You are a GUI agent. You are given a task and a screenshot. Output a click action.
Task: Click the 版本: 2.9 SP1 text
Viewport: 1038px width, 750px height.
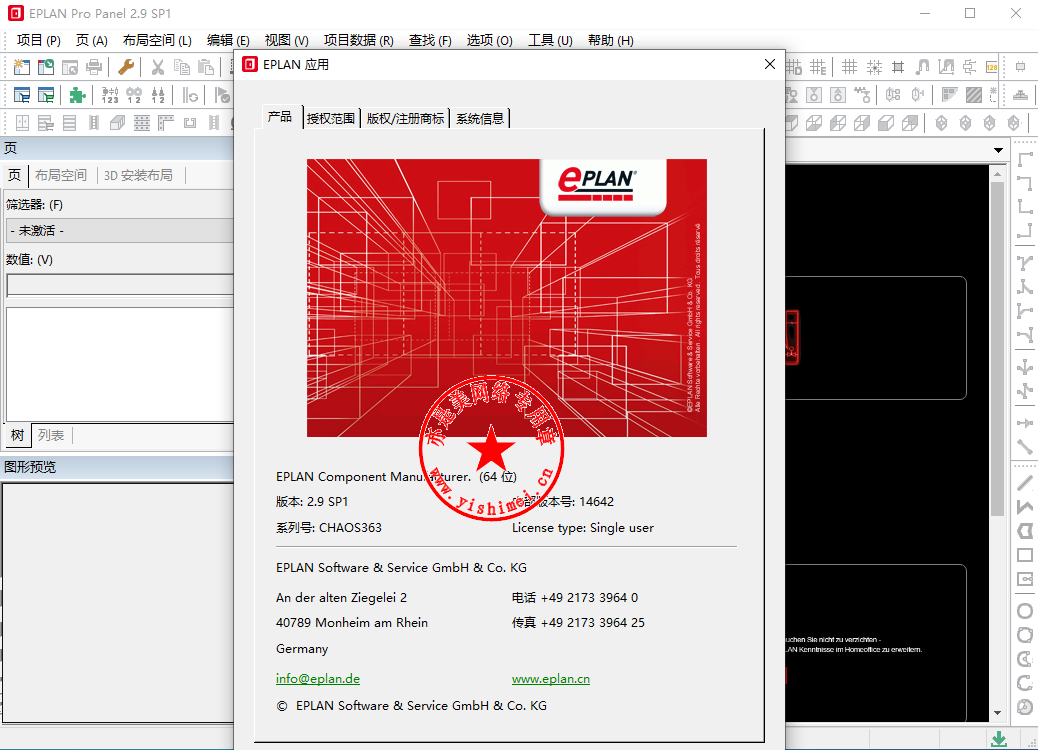pyautogui.click(x=312, y=502)
